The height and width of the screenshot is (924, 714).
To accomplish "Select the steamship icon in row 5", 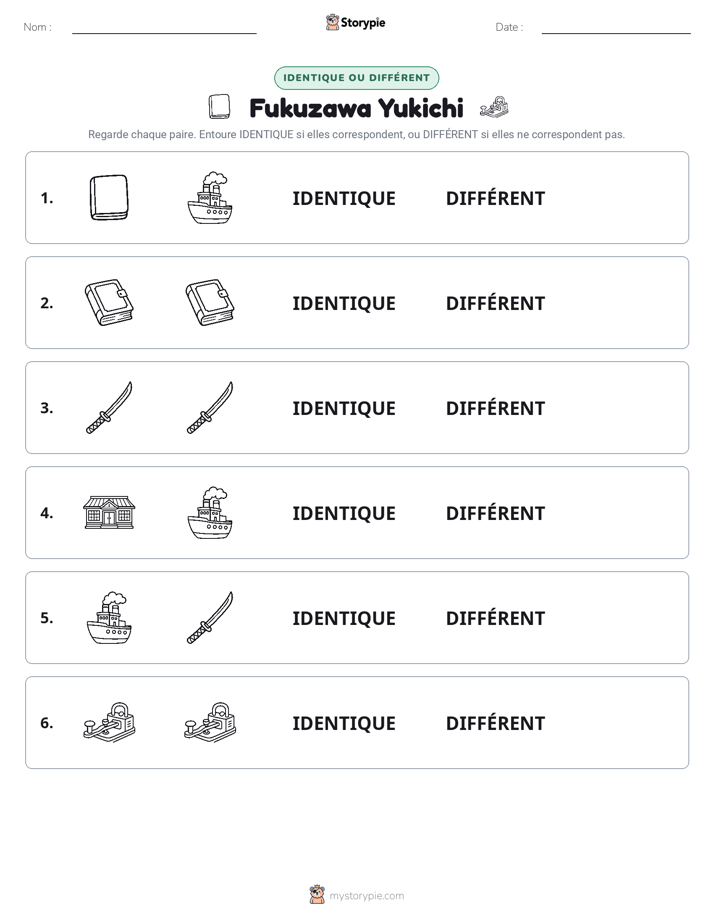I will pyautogui.click(x=109, y=618).
